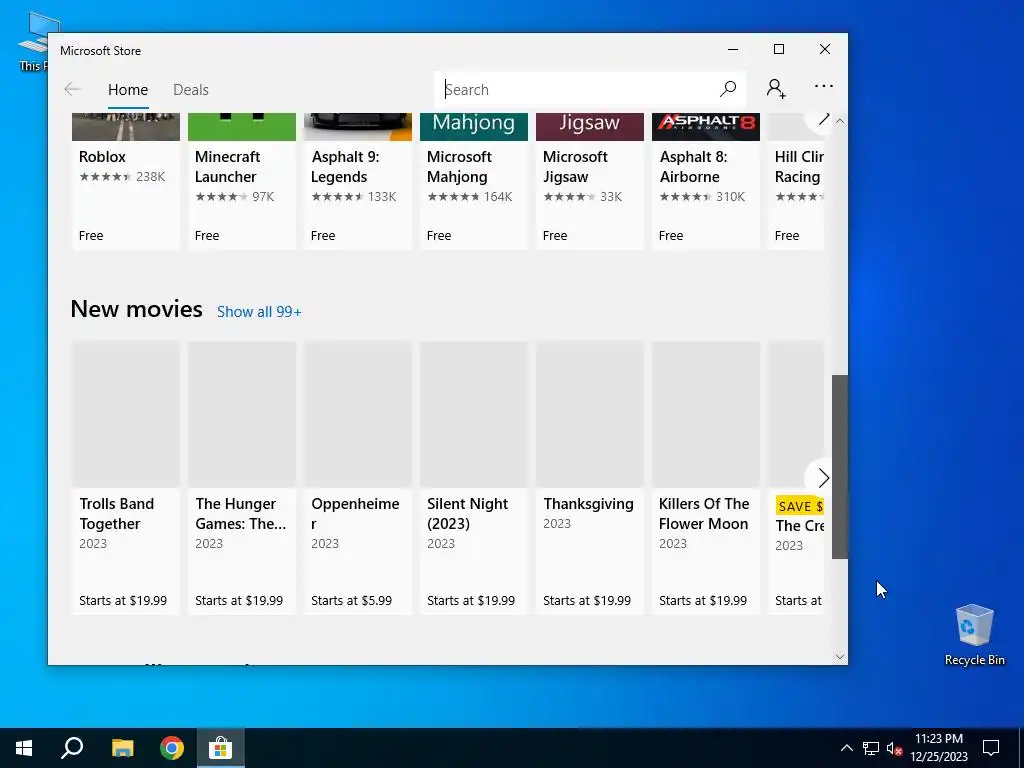Viewport: 1024px width, 768px height.
Task: Open the sign-in account icon
Action: pos(776,88)
